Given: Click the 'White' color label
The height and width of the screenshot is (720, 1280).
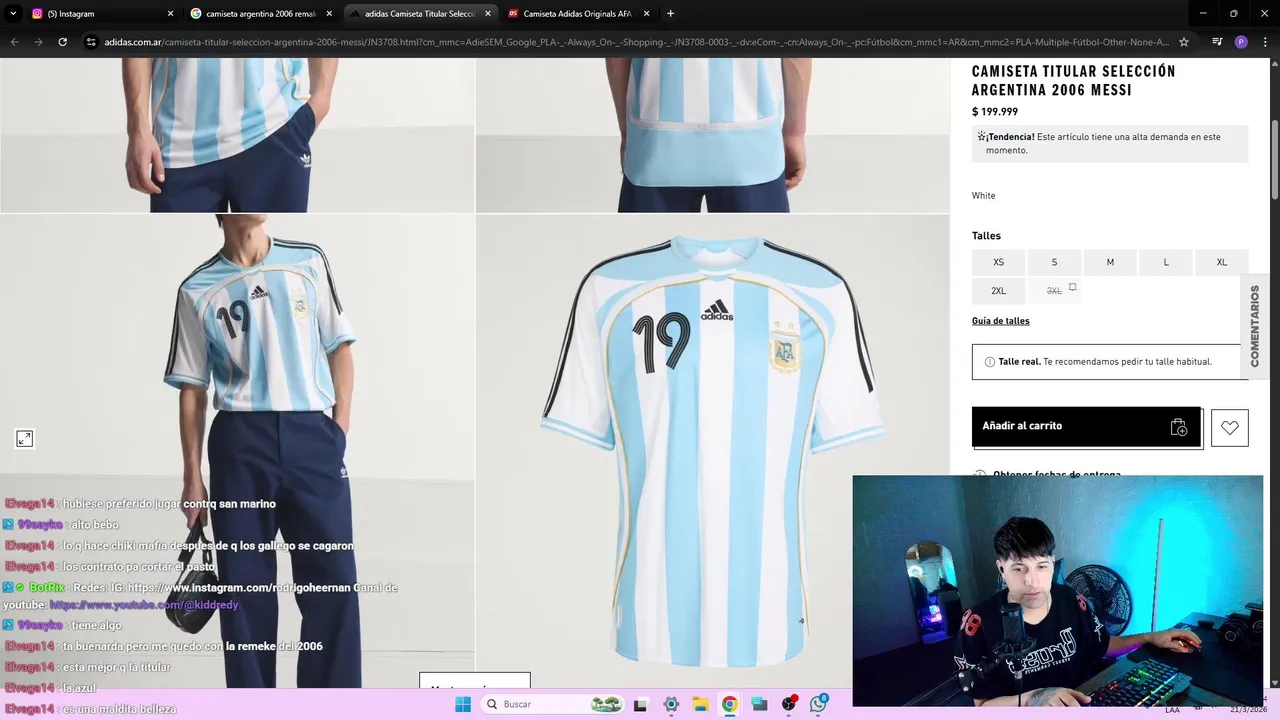Looking at the screenshot, I should 983,196.
